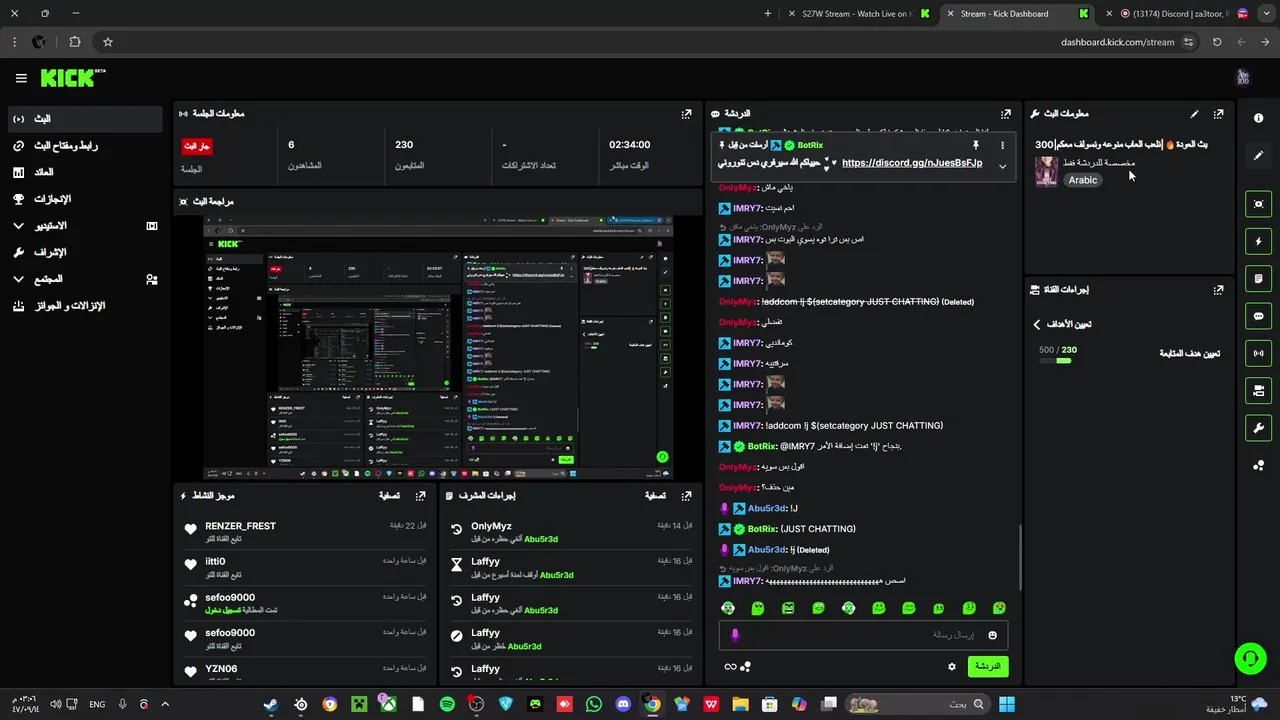Click iitti0 in the activity feed

click(215, 562)
